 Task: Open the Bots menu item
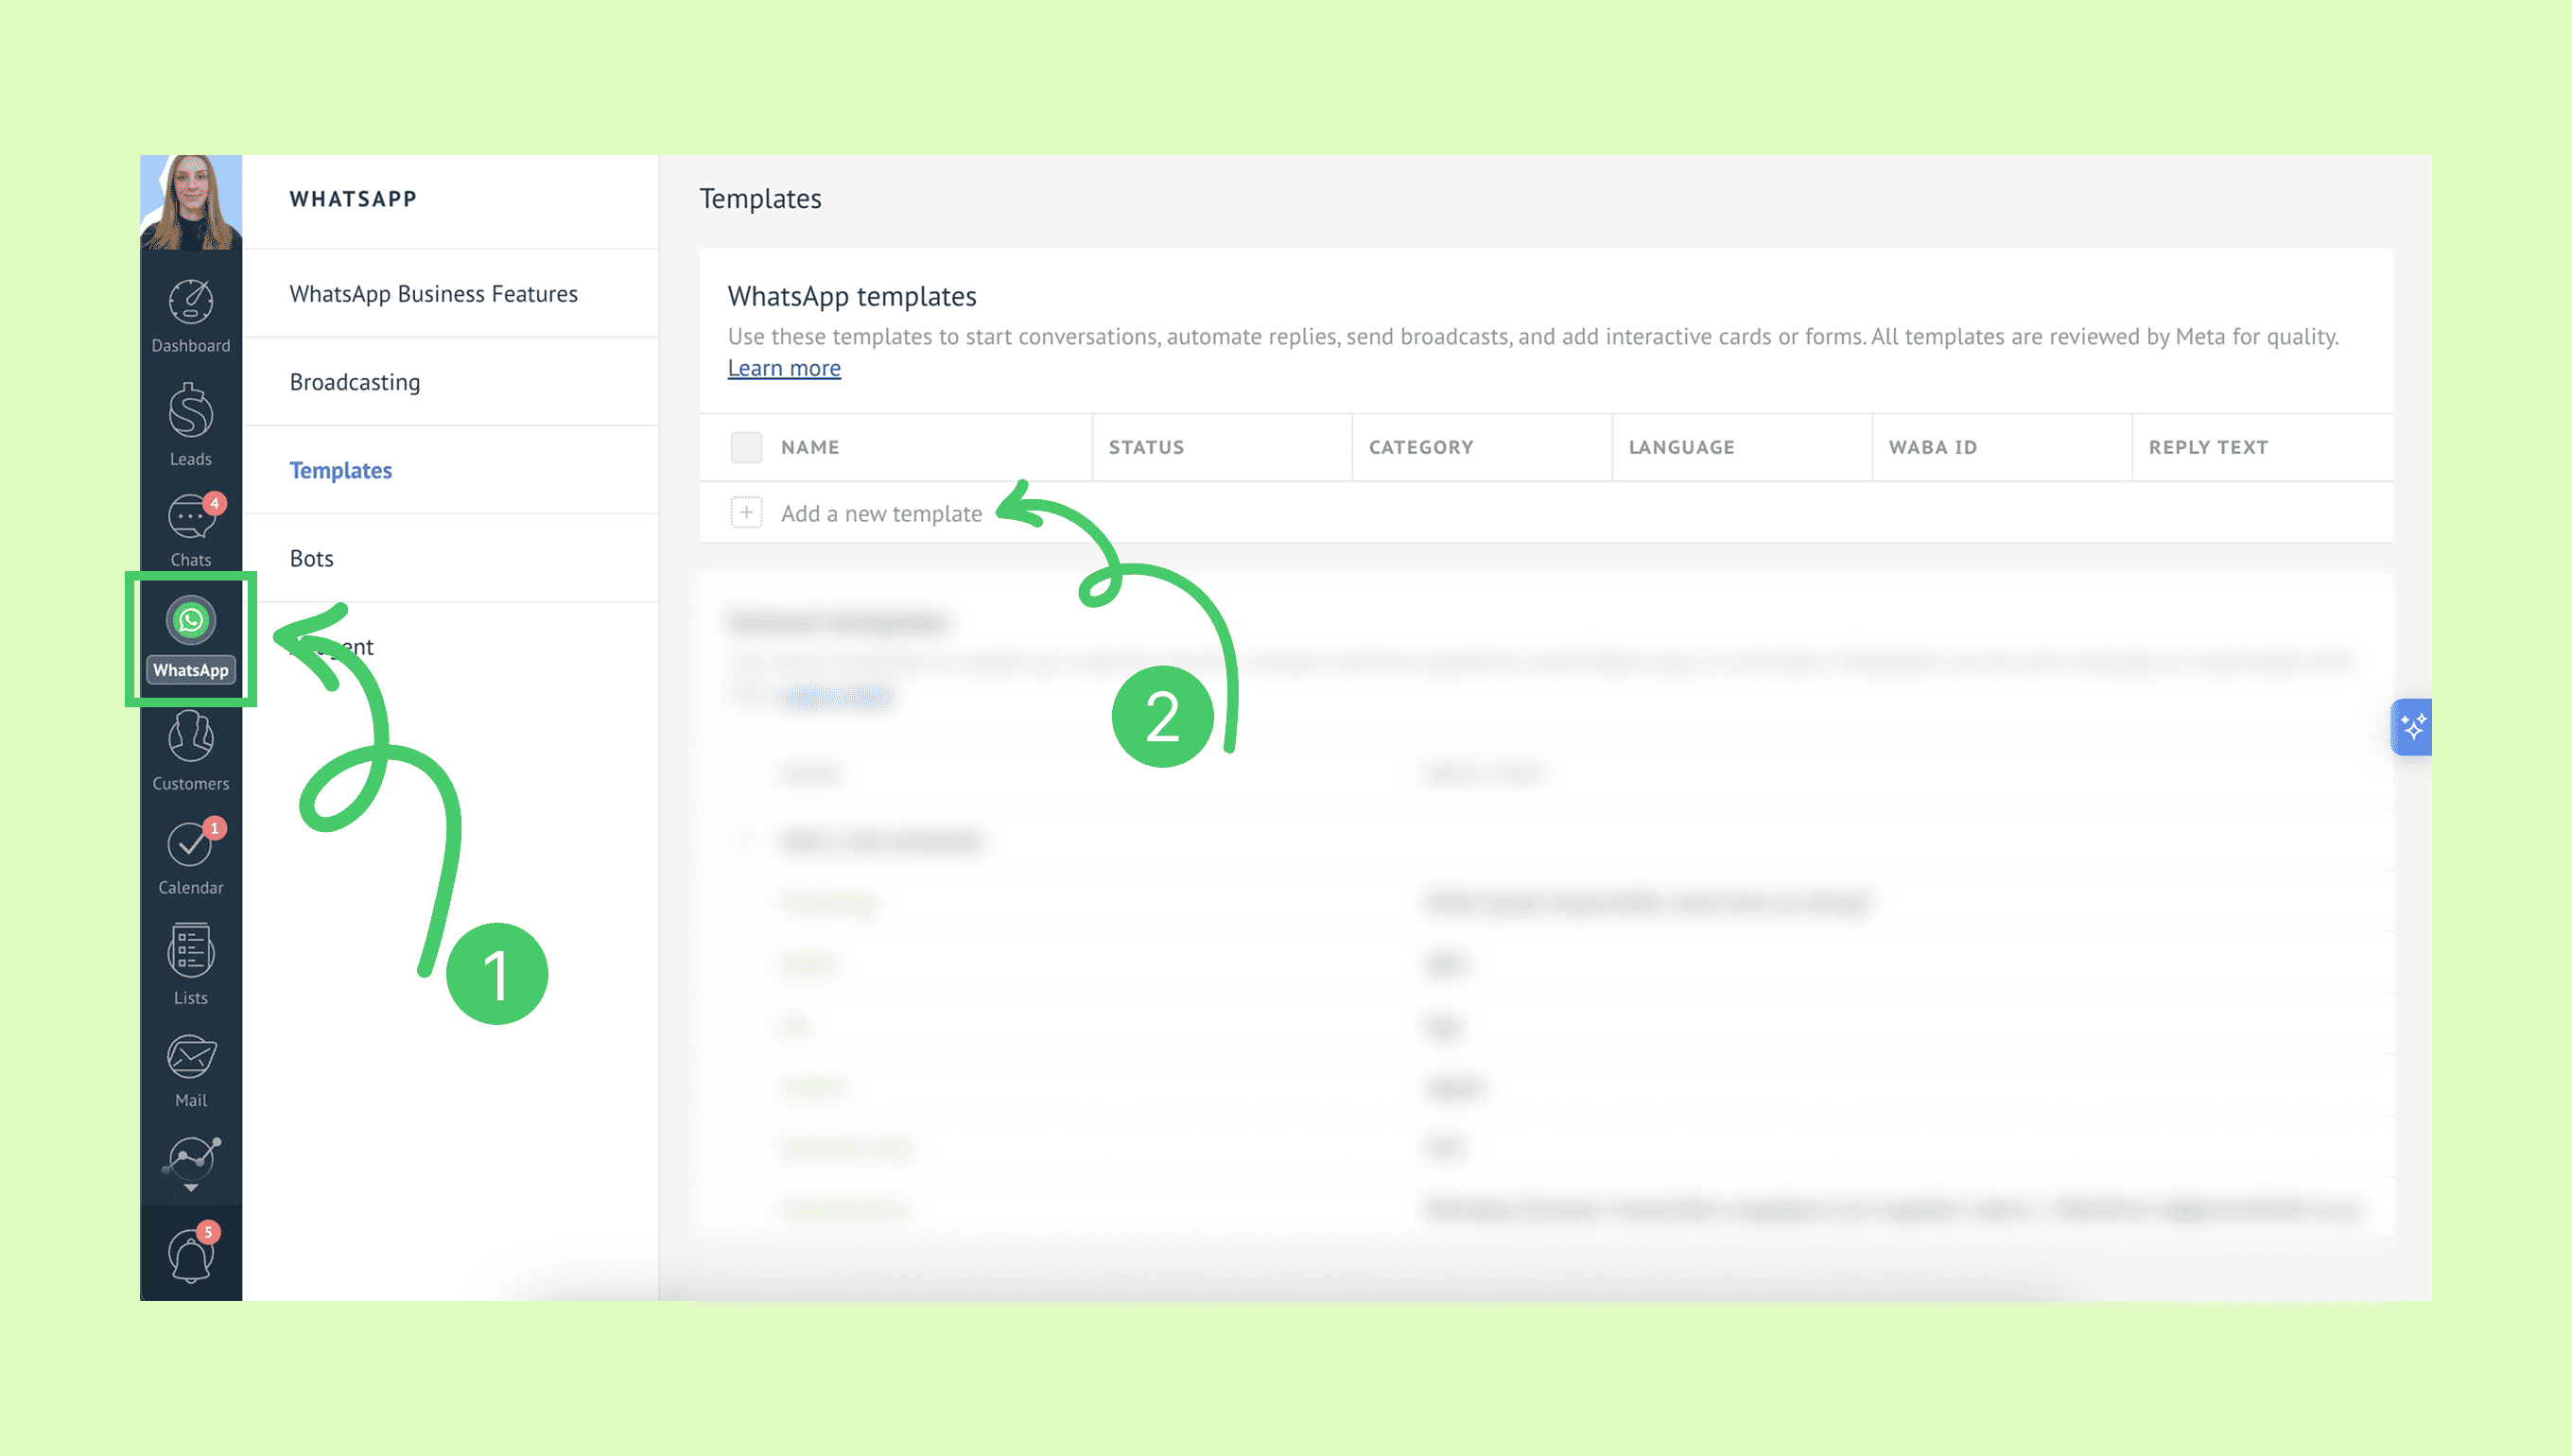(311, 558)
